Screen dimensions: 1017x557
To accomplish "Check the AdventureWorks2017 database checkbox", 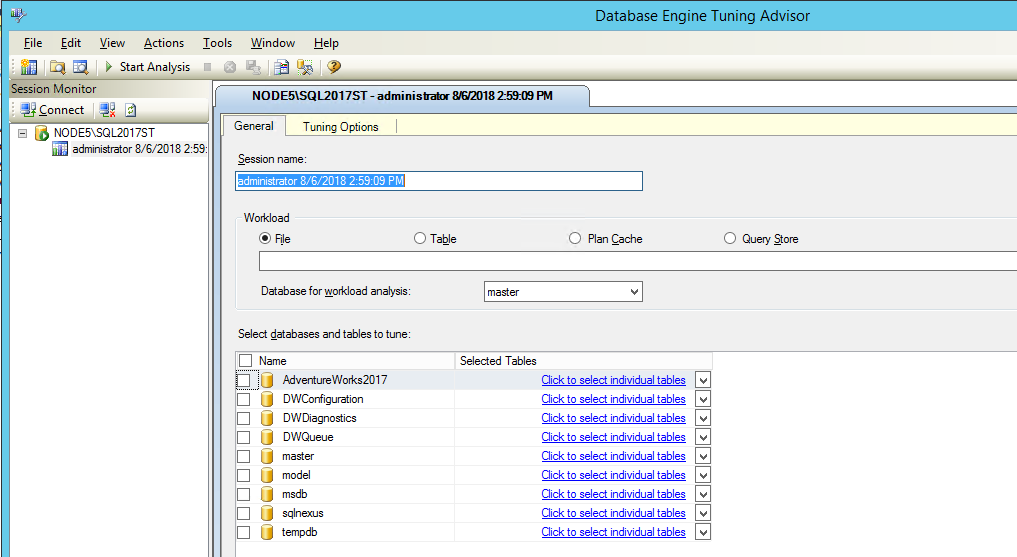I will pyautogui.click(x=244, y=380).
